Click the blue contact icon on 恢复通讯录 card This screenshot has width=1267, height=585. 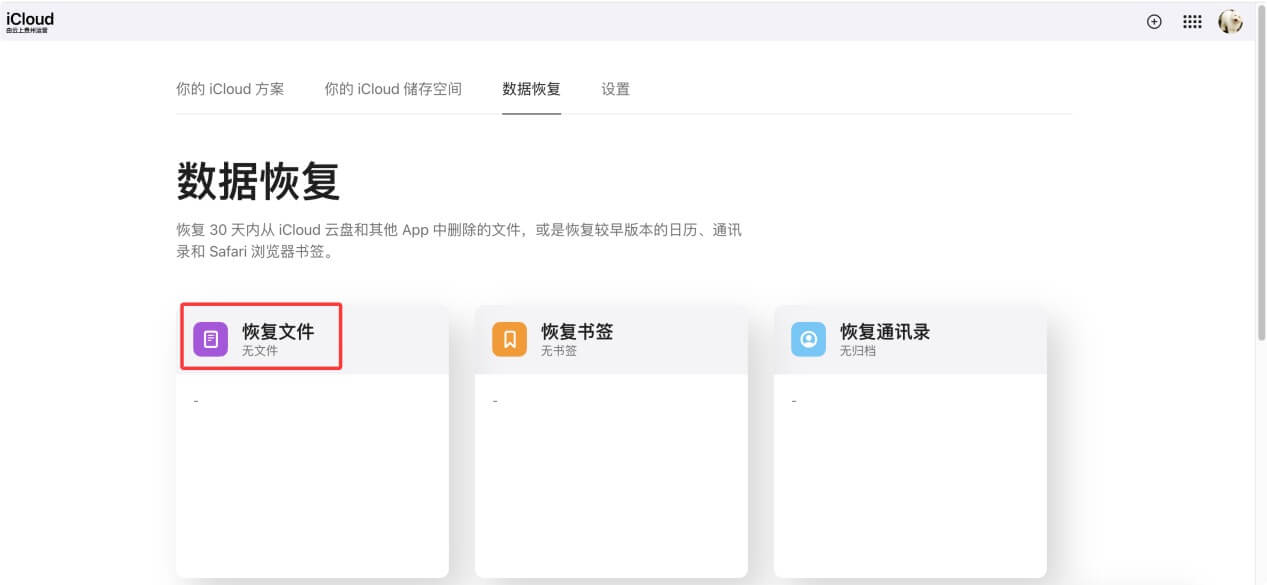[807, 339]
